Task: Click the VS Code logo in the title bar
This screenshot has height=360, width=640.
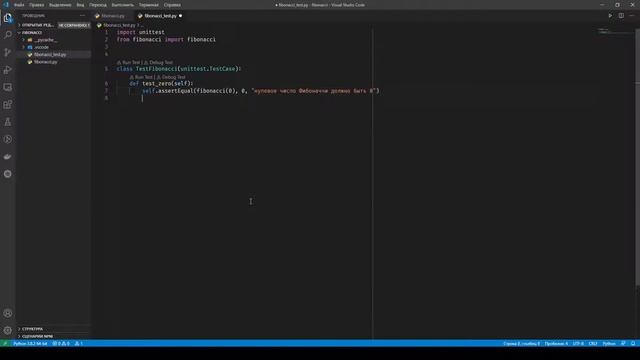Action: 6,5
